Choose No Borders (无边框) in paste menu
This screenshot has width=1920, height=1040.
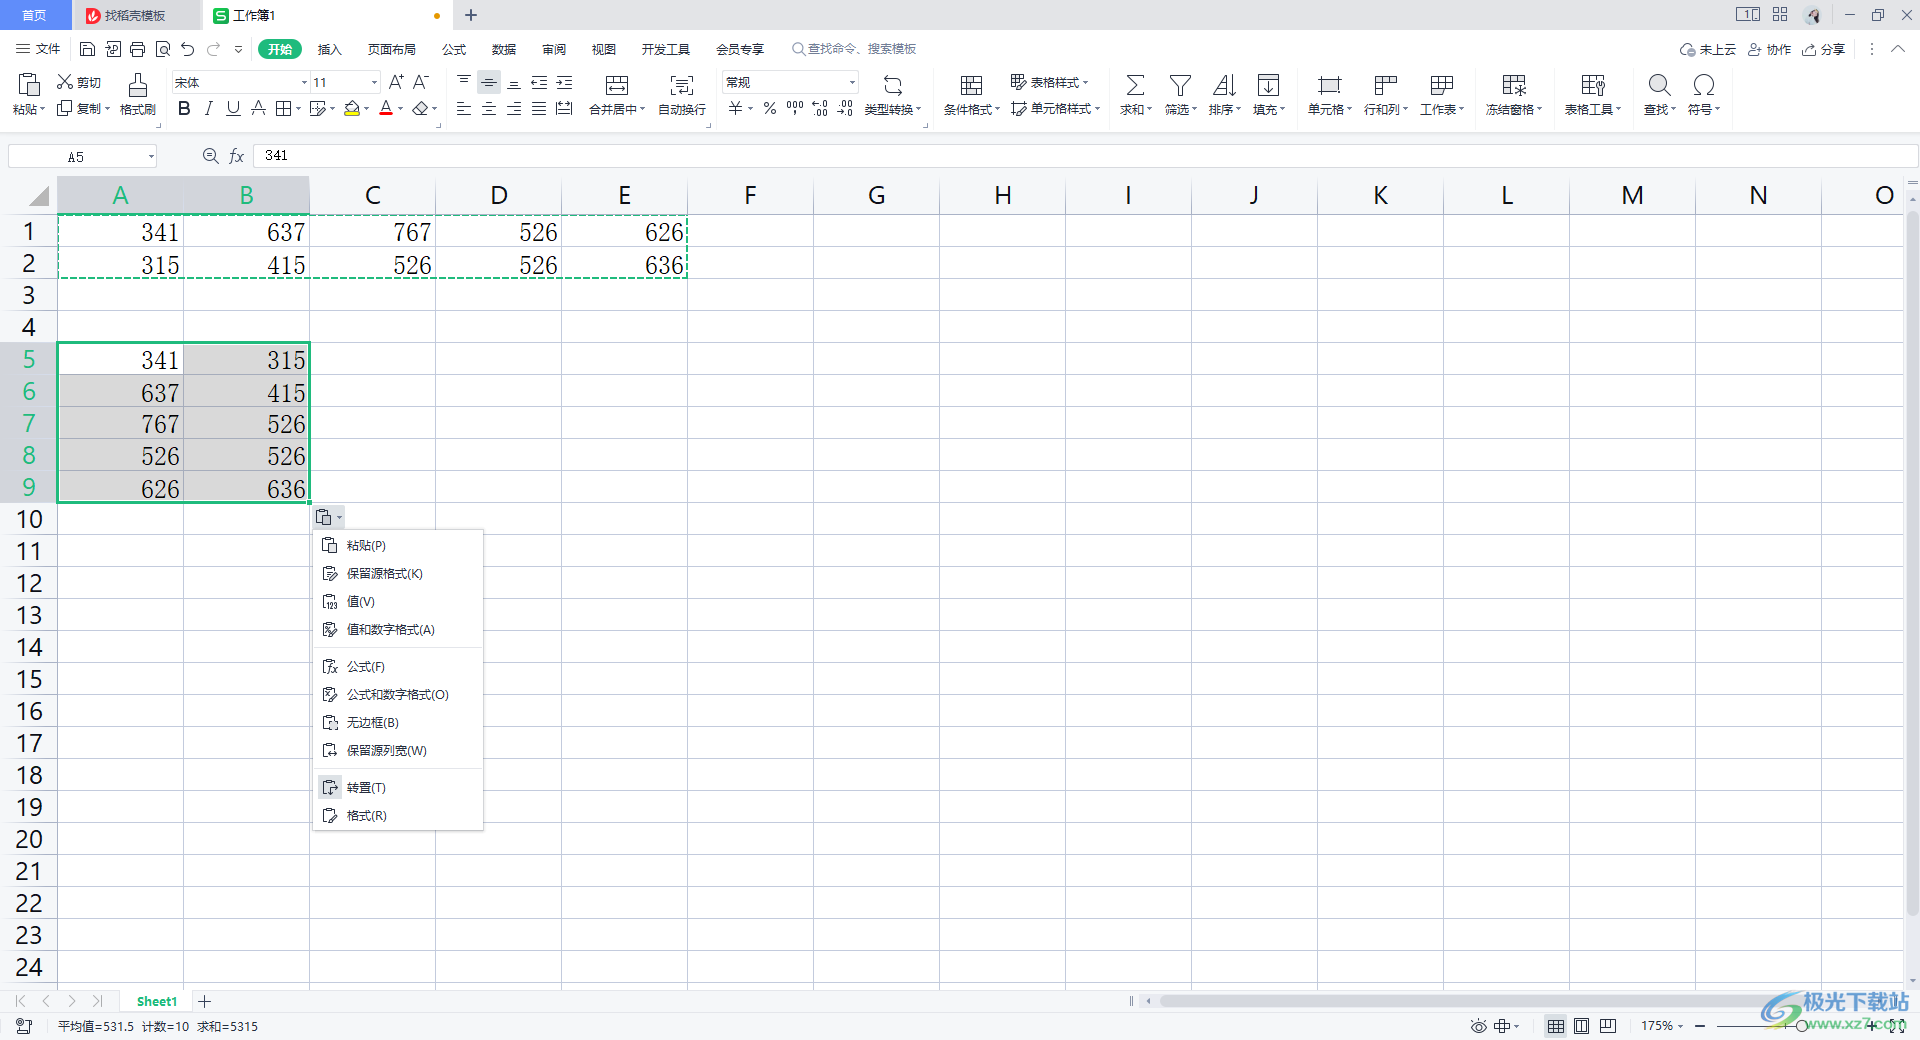[x=398, y=723]
